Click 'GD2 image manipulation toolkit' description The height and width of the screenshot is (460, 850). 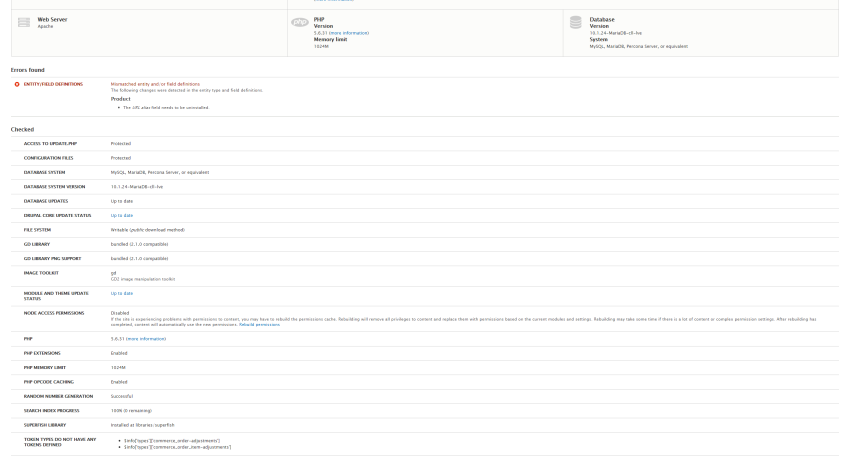(x=143, y=280)
